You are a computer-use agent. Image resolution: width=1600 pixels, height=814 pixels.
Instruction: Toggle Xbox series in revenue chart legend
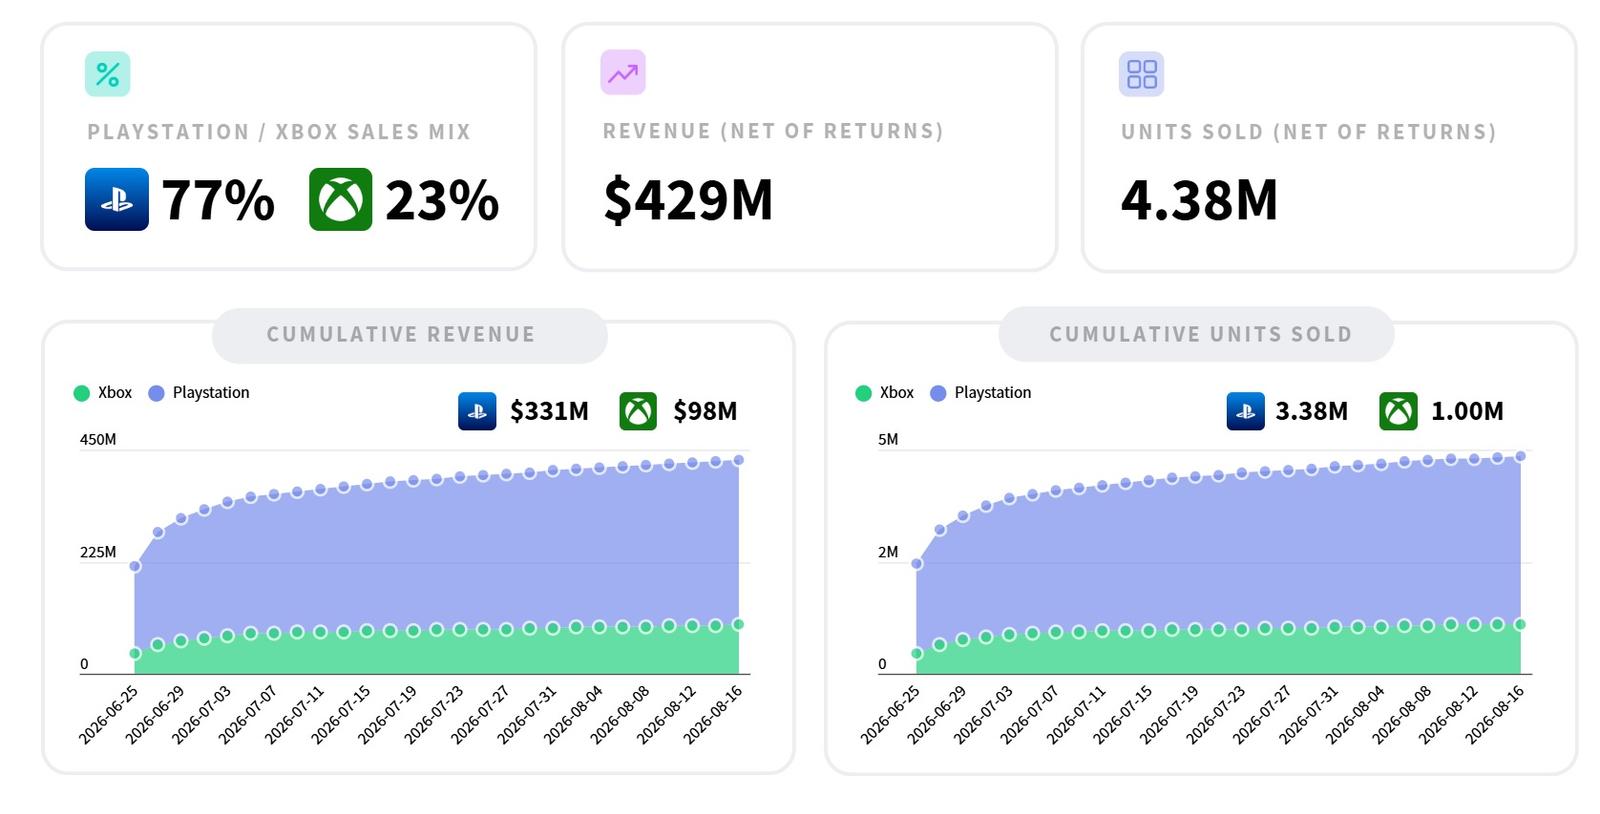point(103,393)
